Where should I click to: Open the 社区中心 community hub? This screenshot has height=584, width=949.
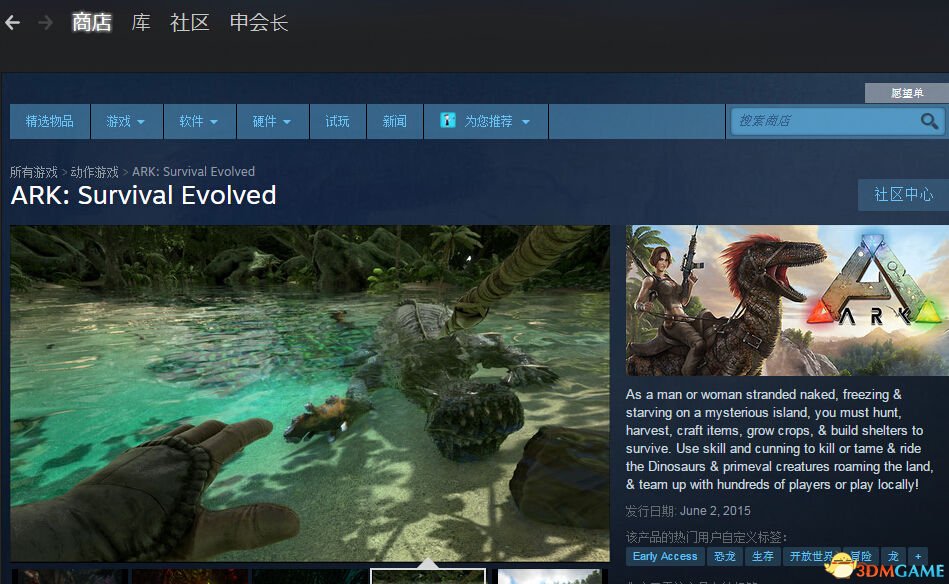coord(903,194)
